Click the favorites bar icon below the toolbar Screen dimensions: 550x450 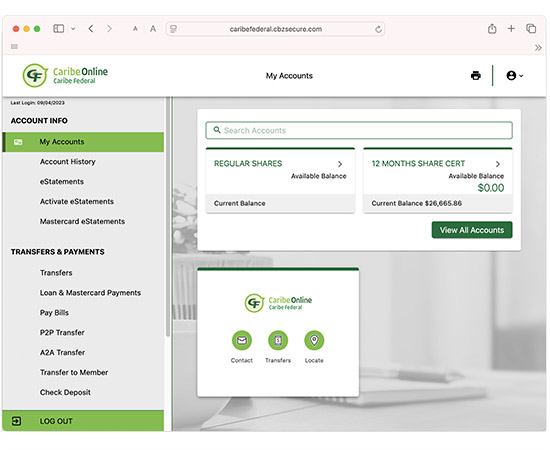coord(14,47)
